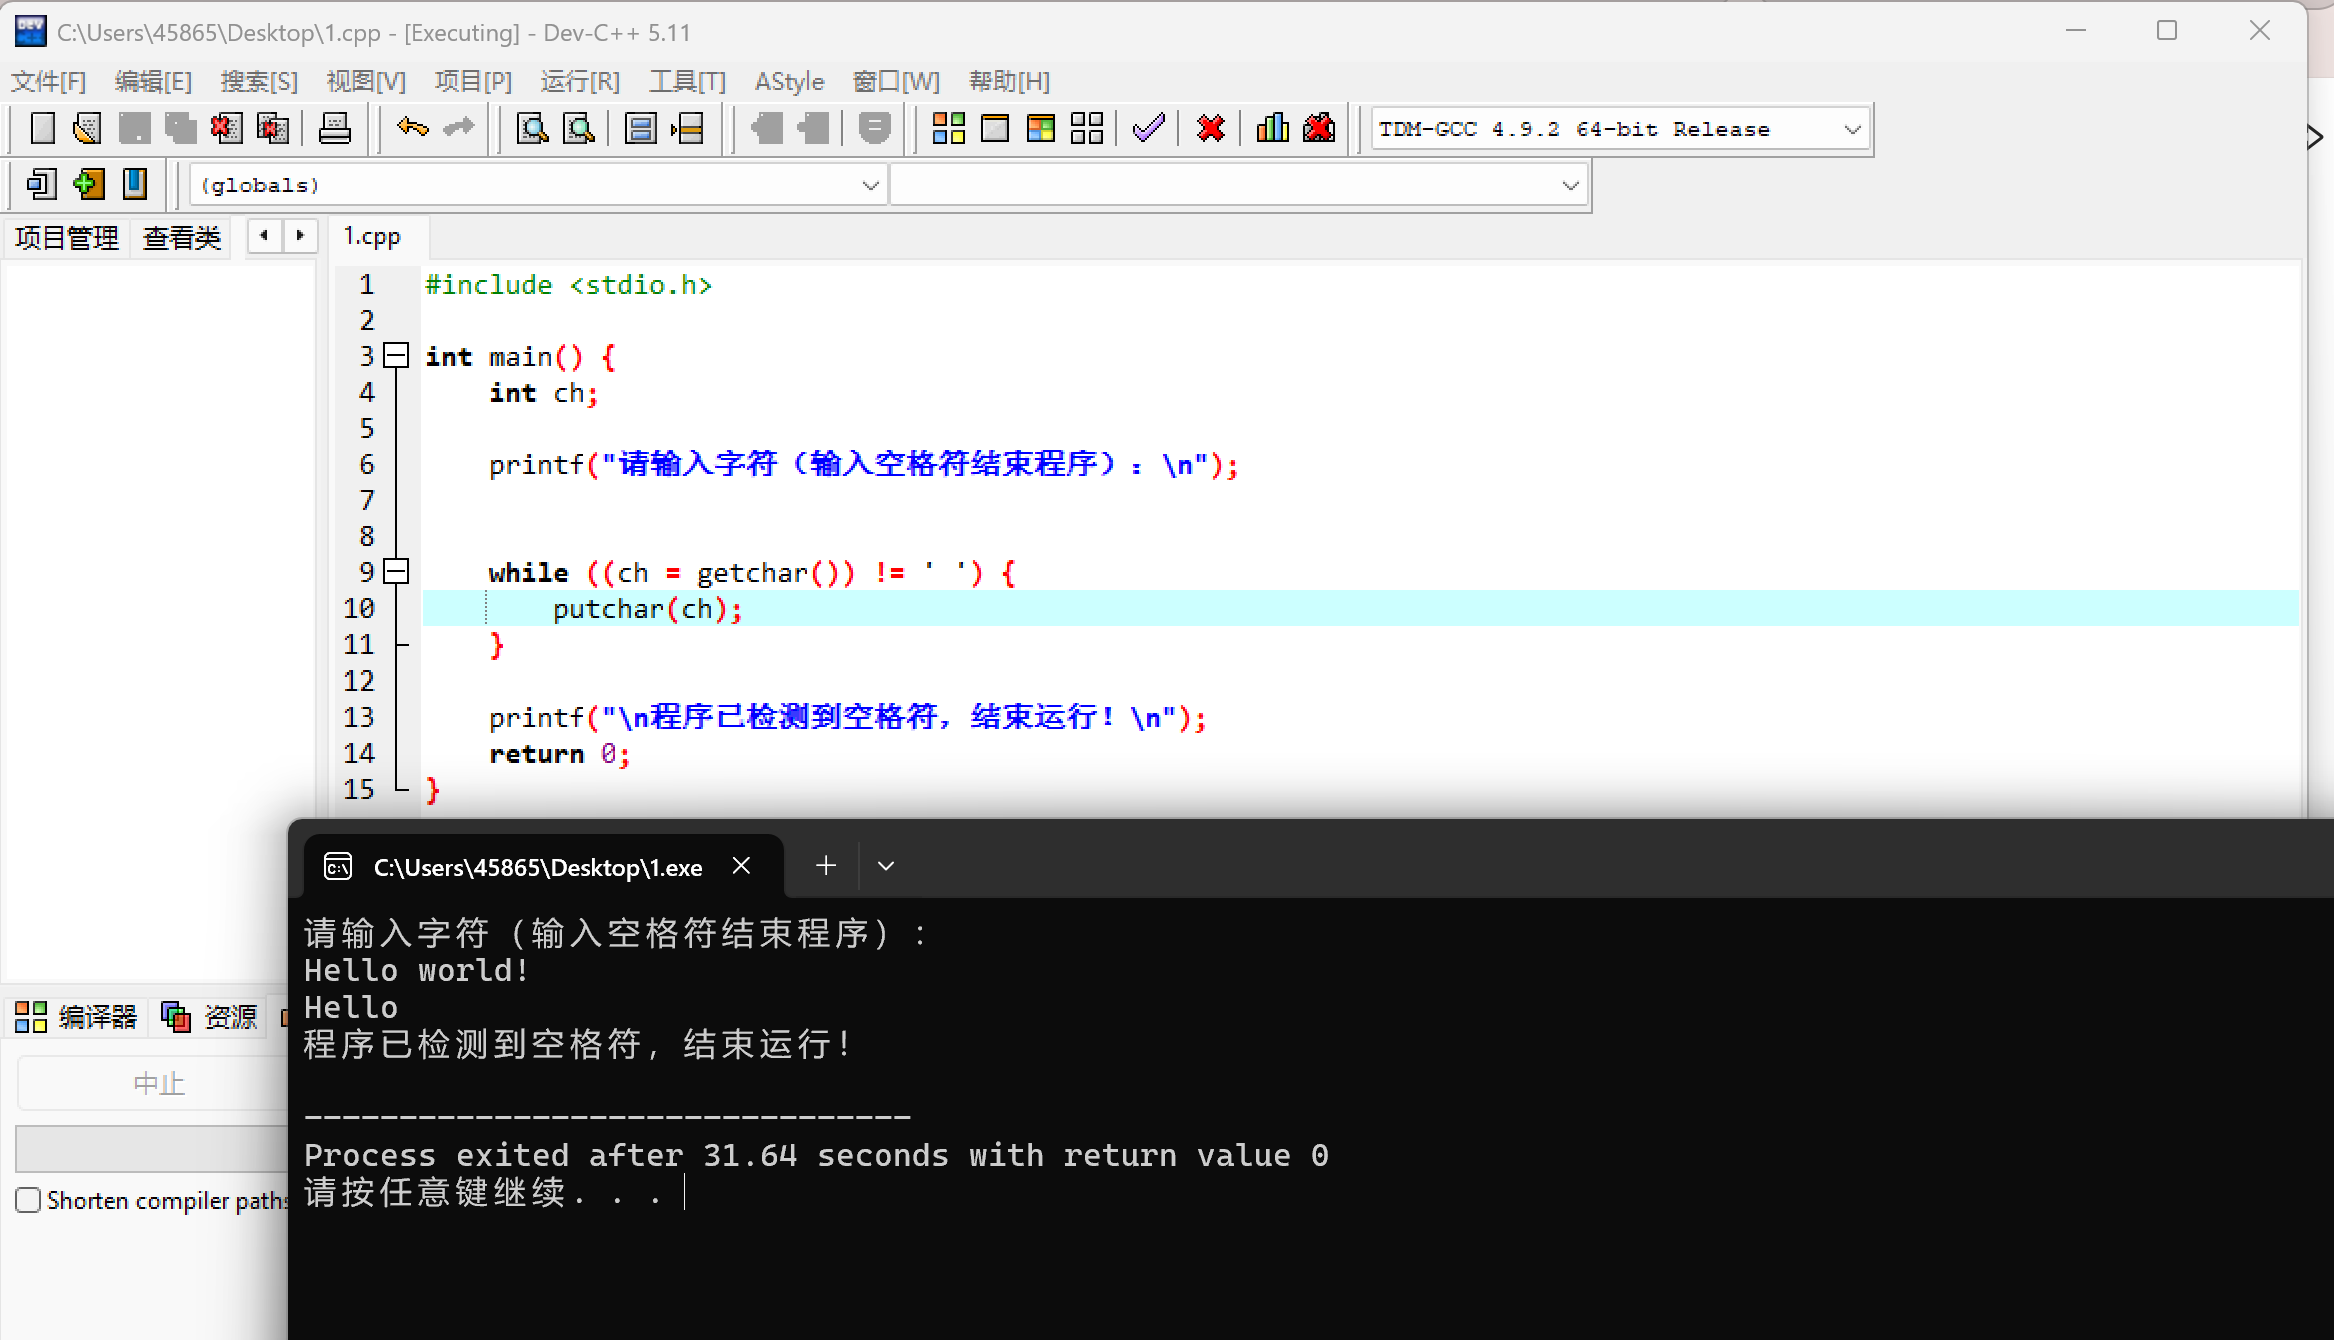Click the profile analysis bar chart icon
The height and width of the screenshot is (1340, 2334).
tap(1272, 128)
